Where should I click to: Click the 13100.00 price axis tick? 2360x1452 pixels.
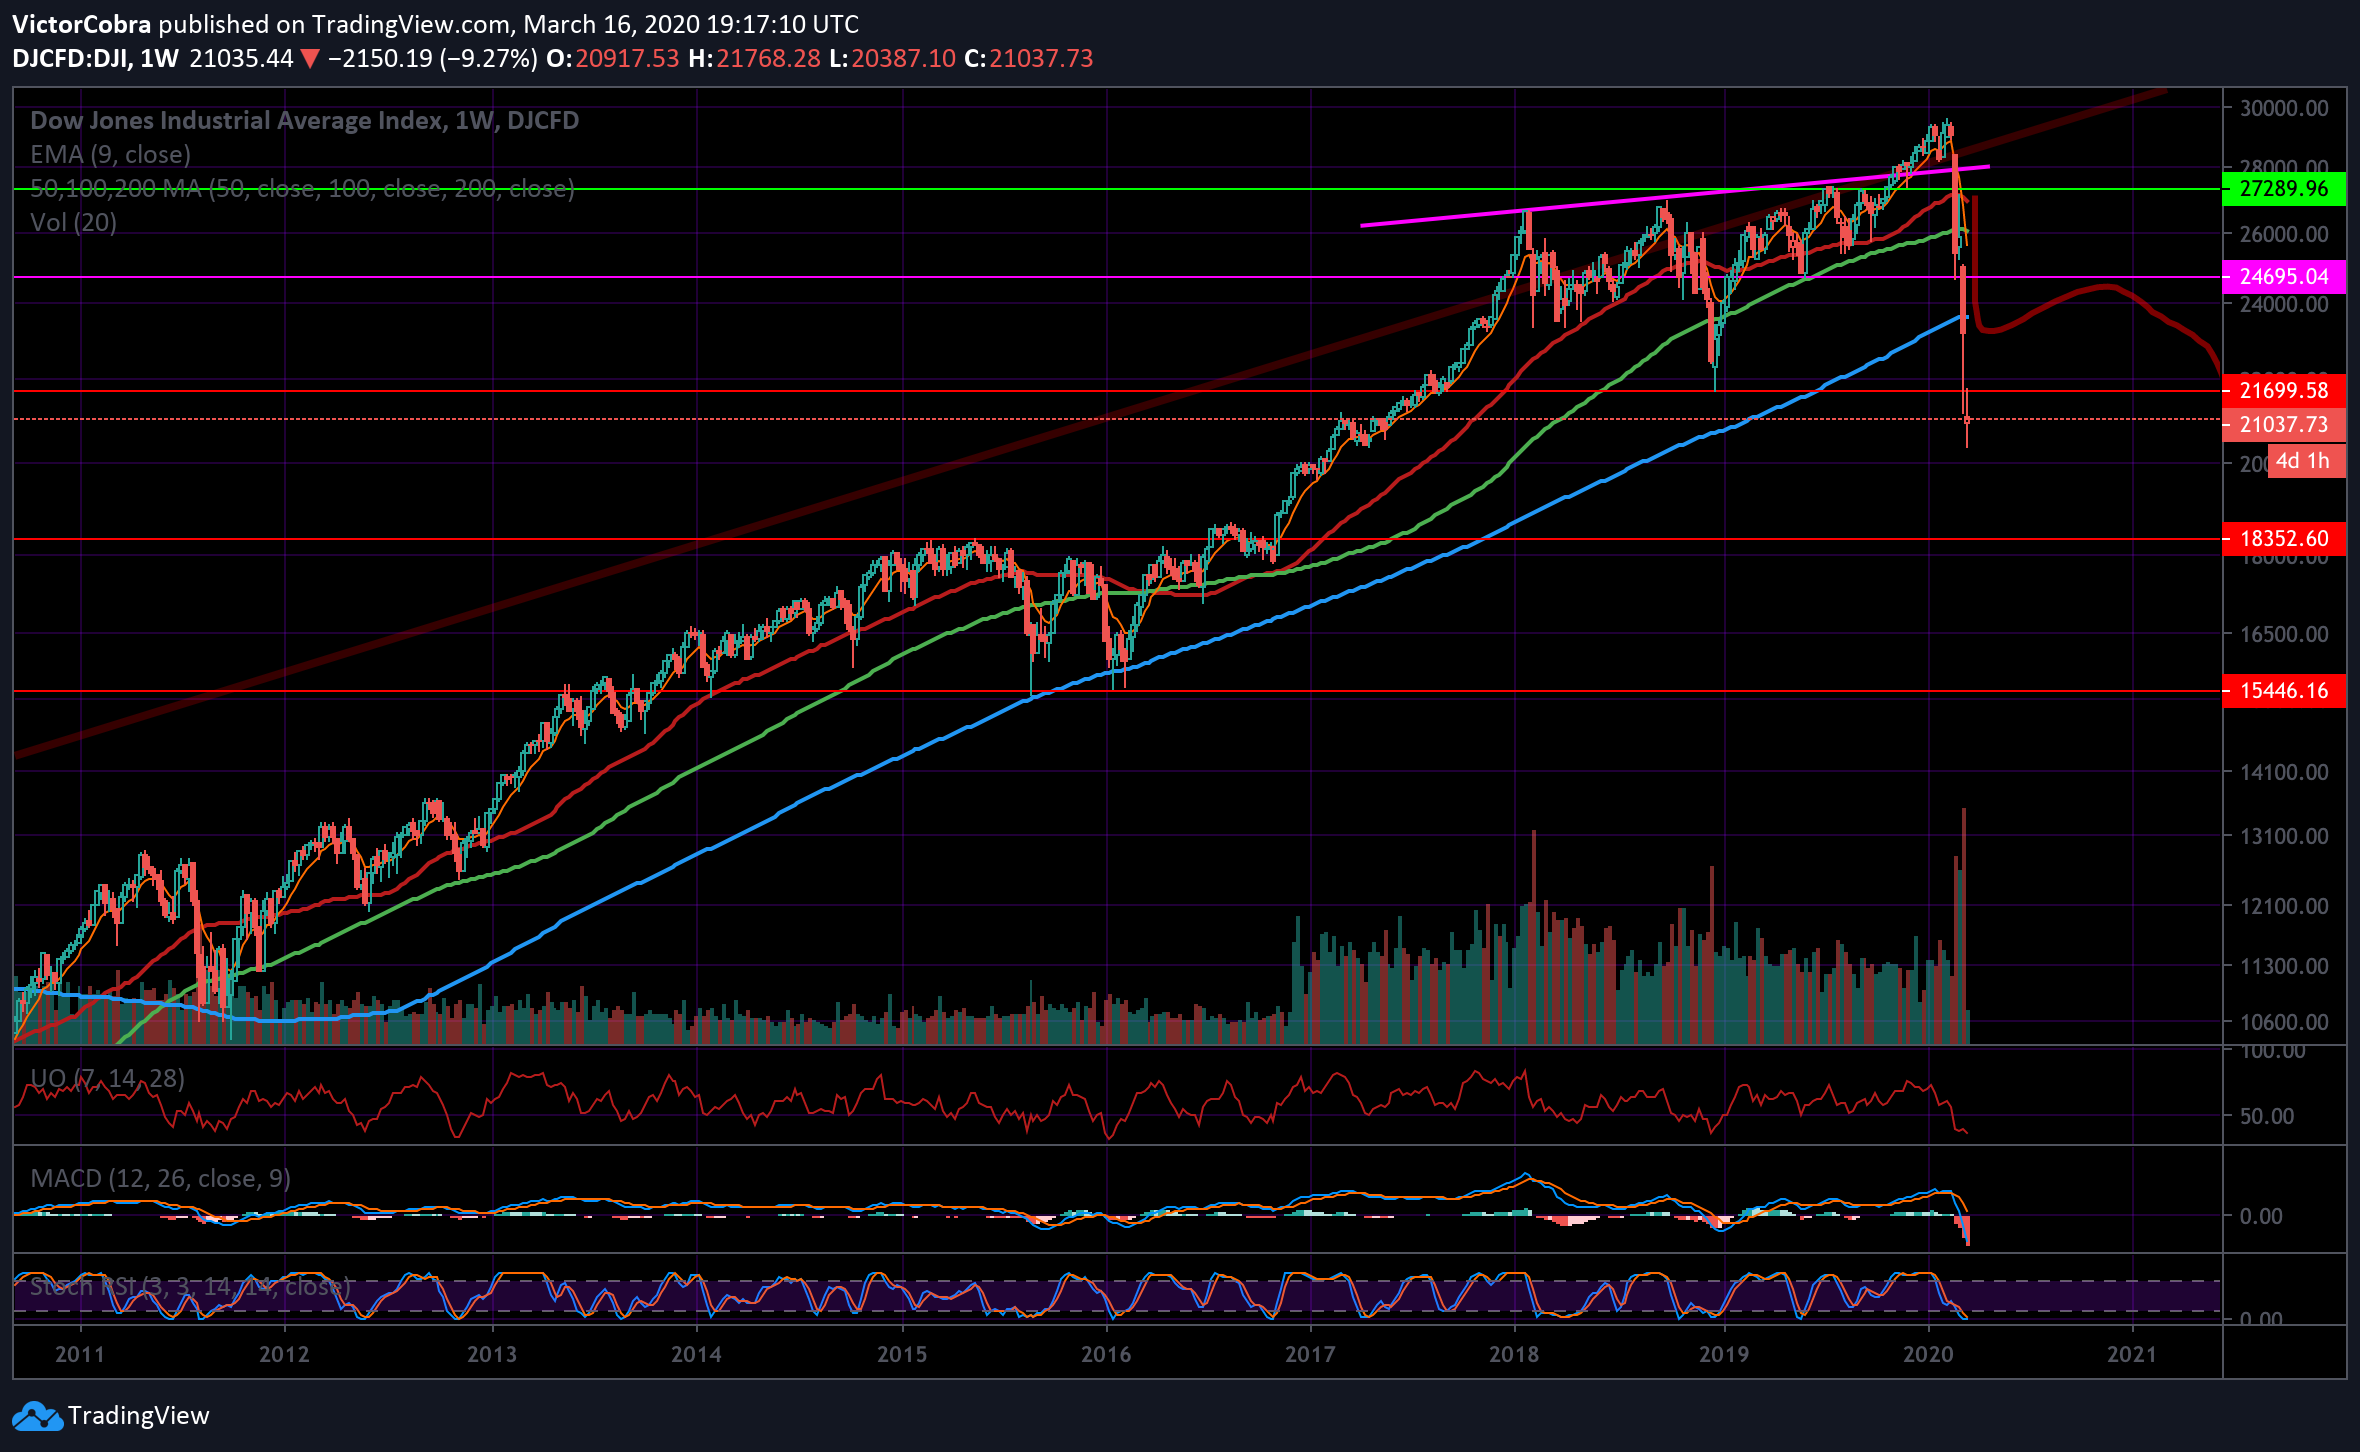(x=2284, y=836)
